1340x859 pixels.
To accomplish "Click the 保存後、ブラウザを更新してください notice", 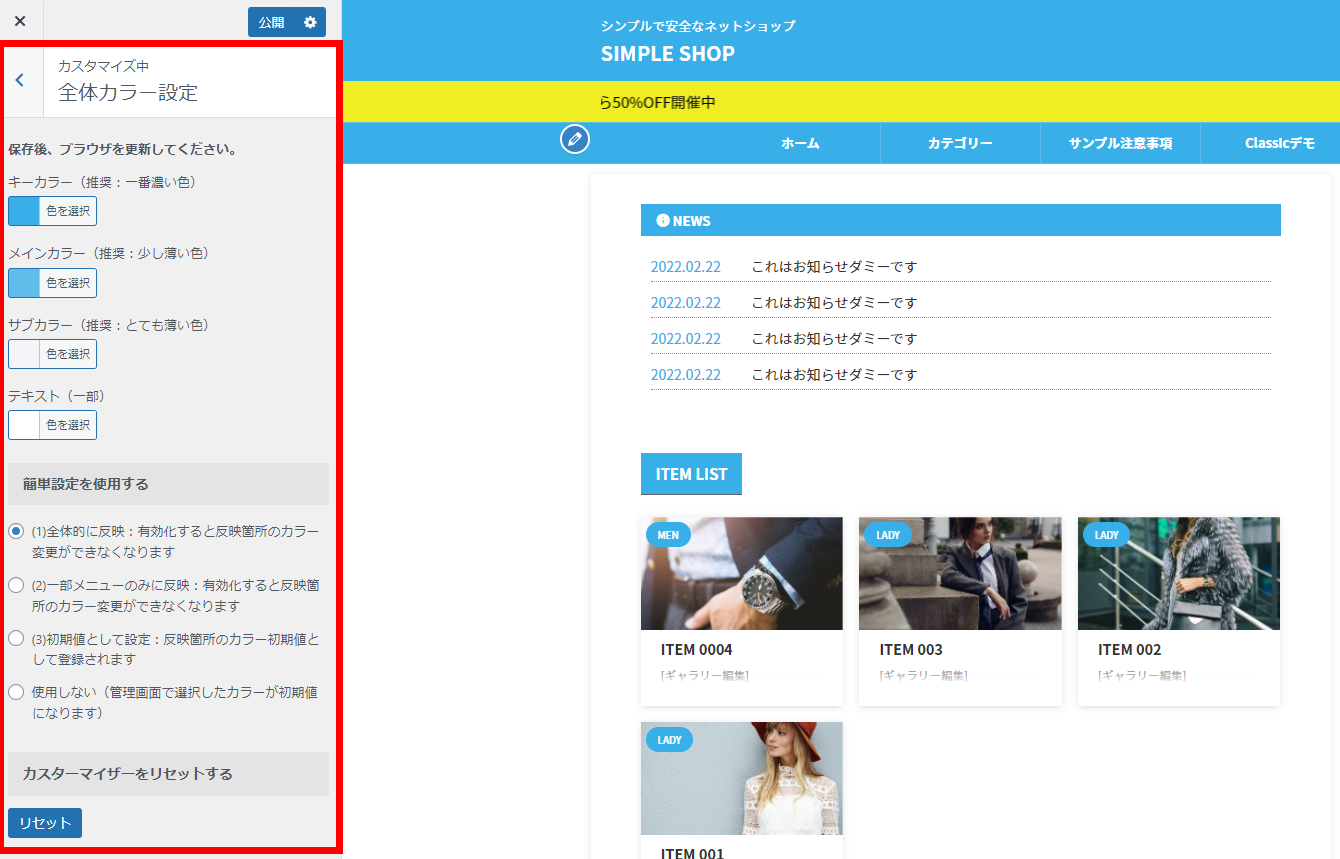I will 123,150.
